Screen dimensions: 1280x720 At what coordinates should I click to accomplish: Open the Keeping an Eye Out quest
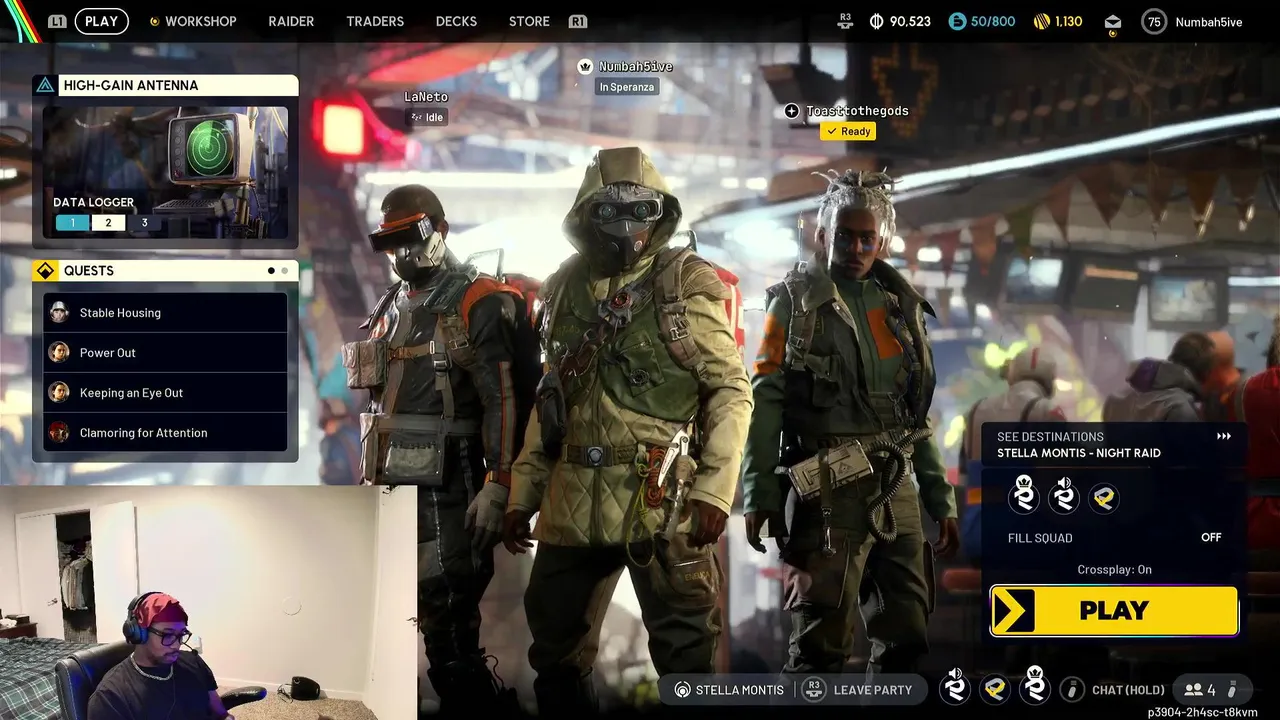165,392
